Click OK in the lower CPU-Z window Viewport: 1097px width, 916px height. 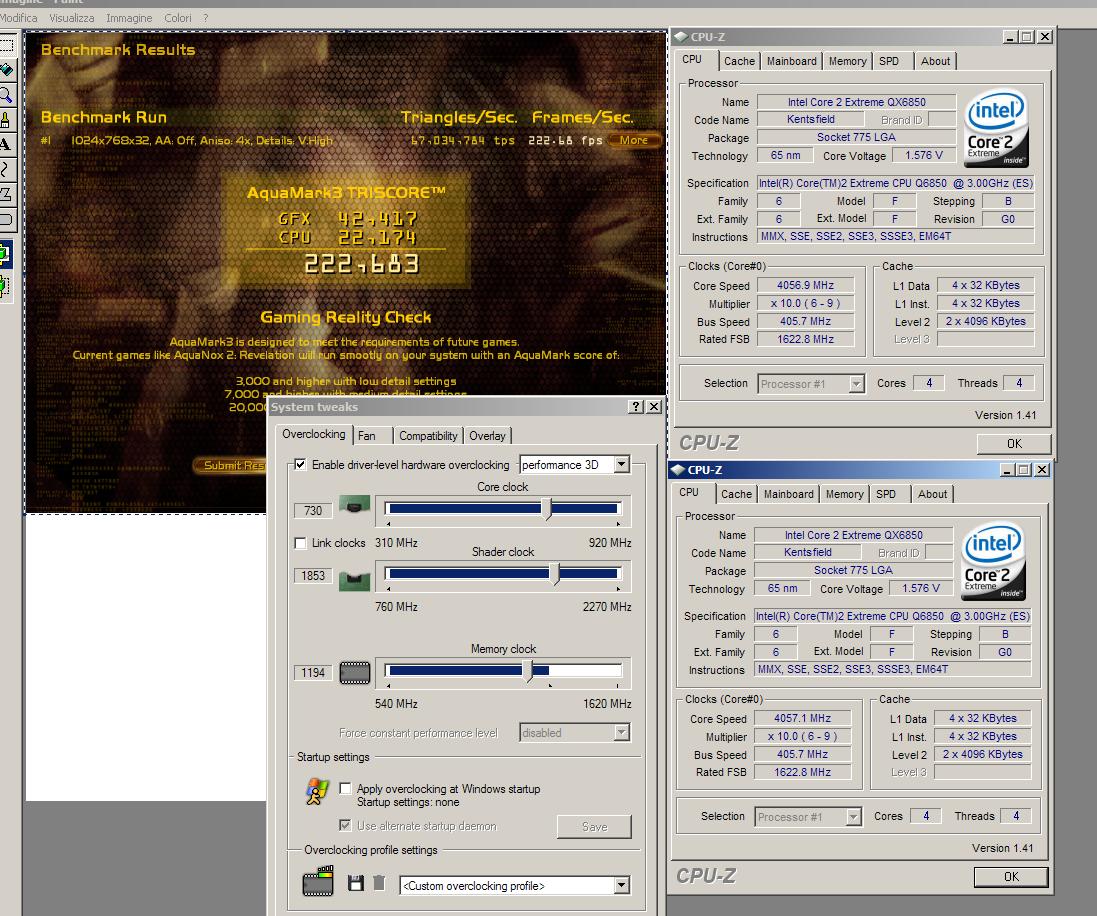coord(1011,877)
